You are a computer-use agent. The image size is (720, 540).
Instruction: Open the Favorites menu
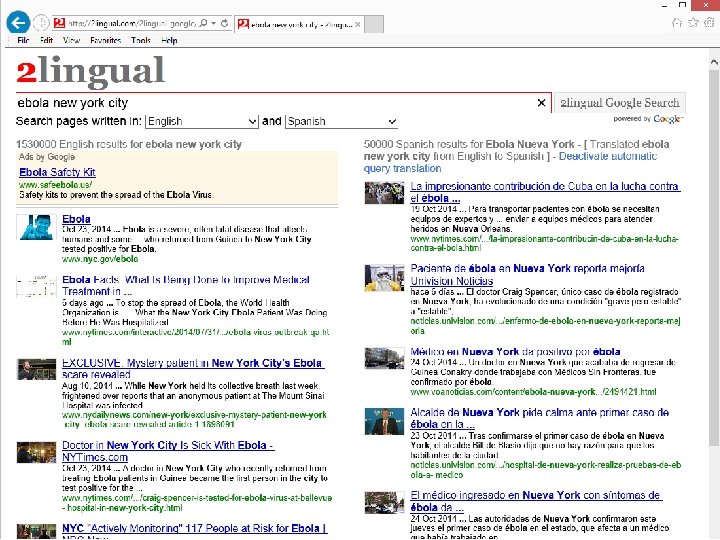[106, 40]
